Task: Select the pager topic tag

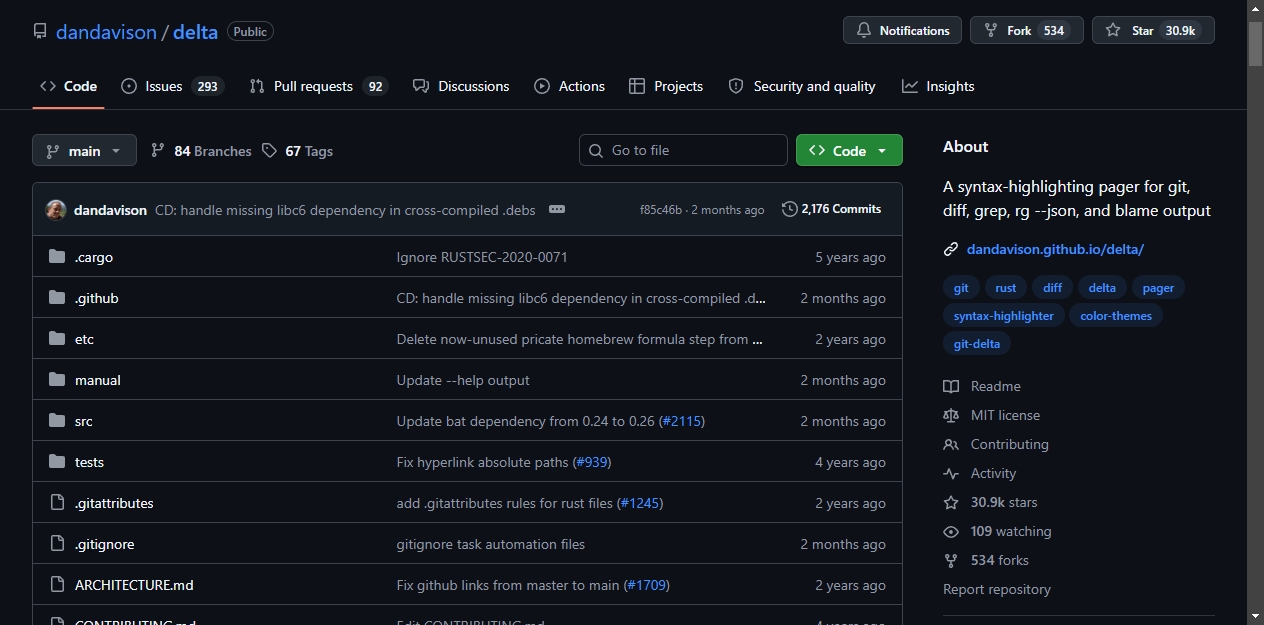Action: pos(1158,287)
